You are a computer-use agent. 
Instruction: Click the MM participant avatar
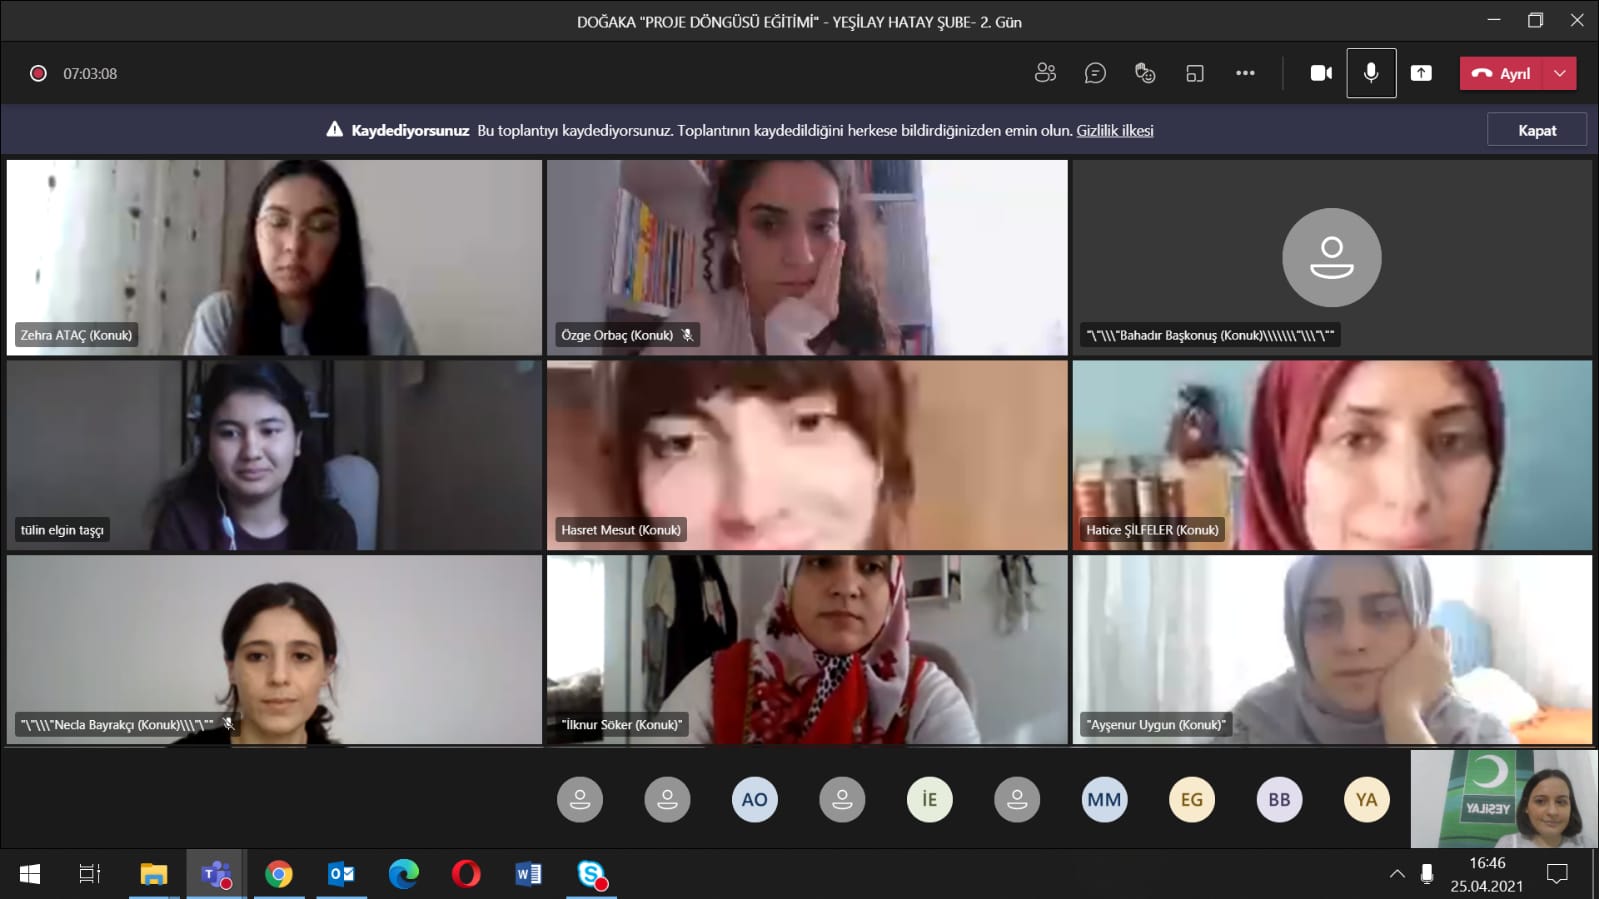1105,799
